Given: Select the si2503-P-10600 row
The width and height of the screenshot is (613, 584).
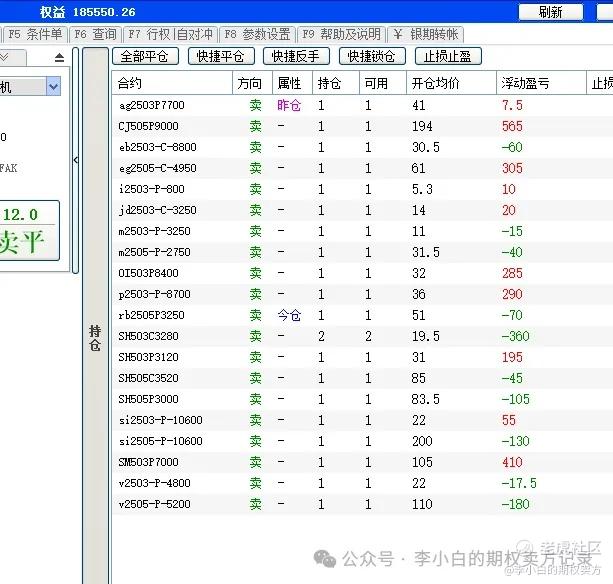Looking at the screenshot, I should pos(362,420).
